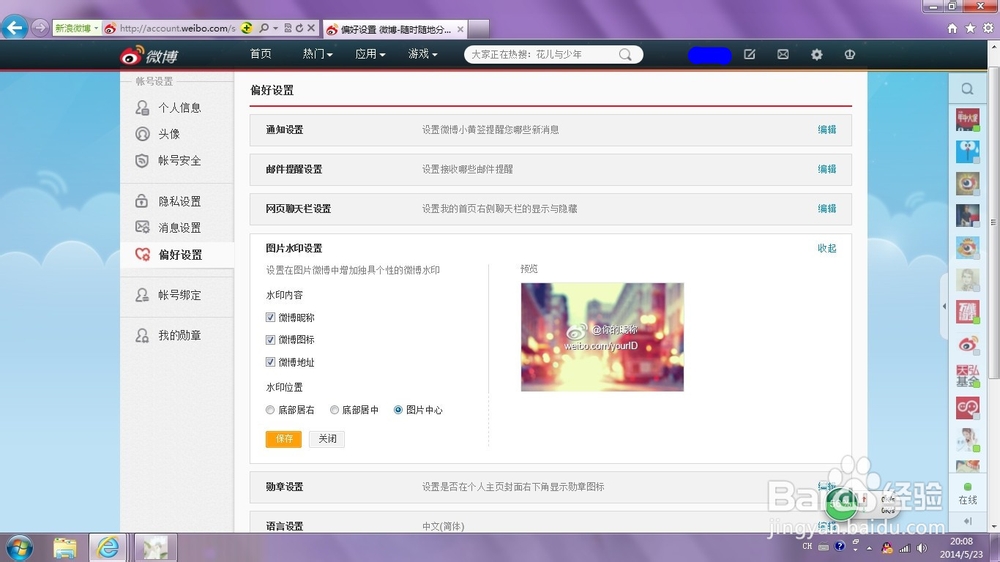Open the 天弘基金 contact in chat sidebar

pyautogui.click(x=967, y=376)
